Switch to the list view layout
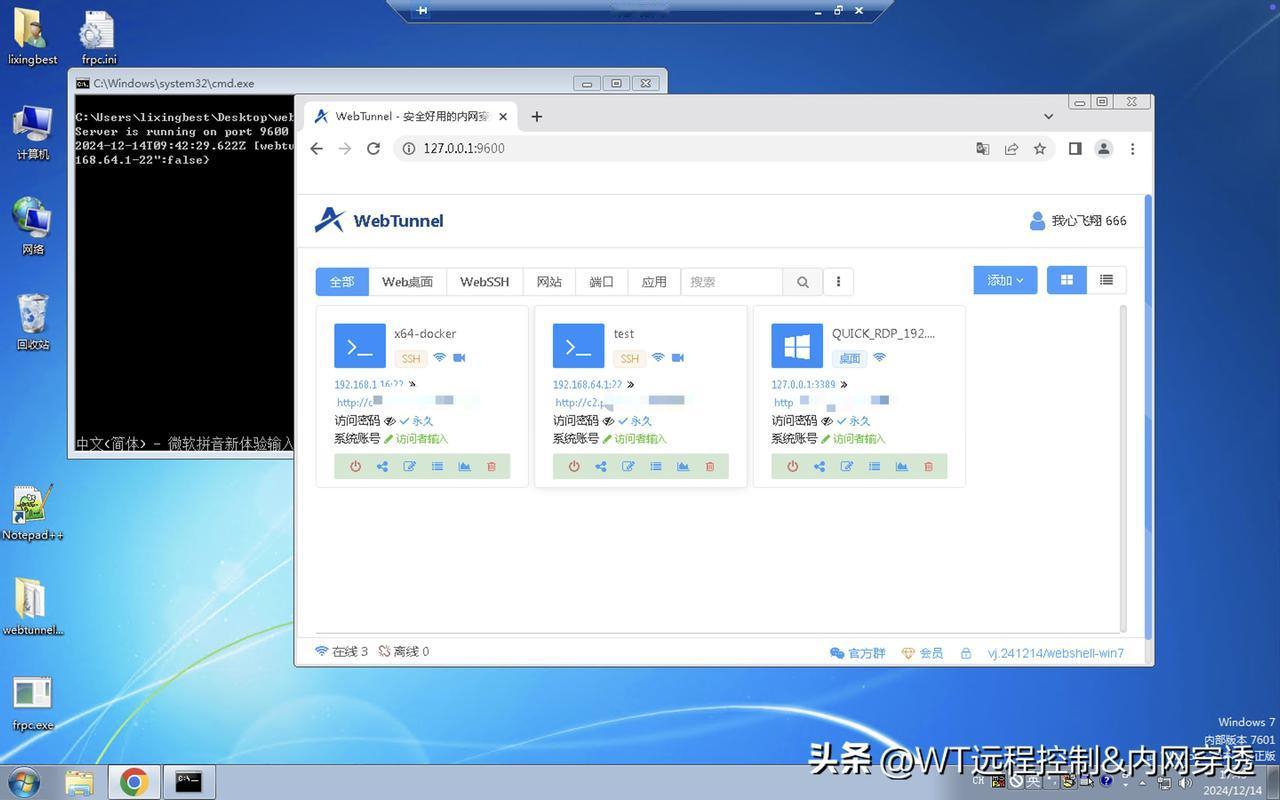 [x=1106, y=280]
